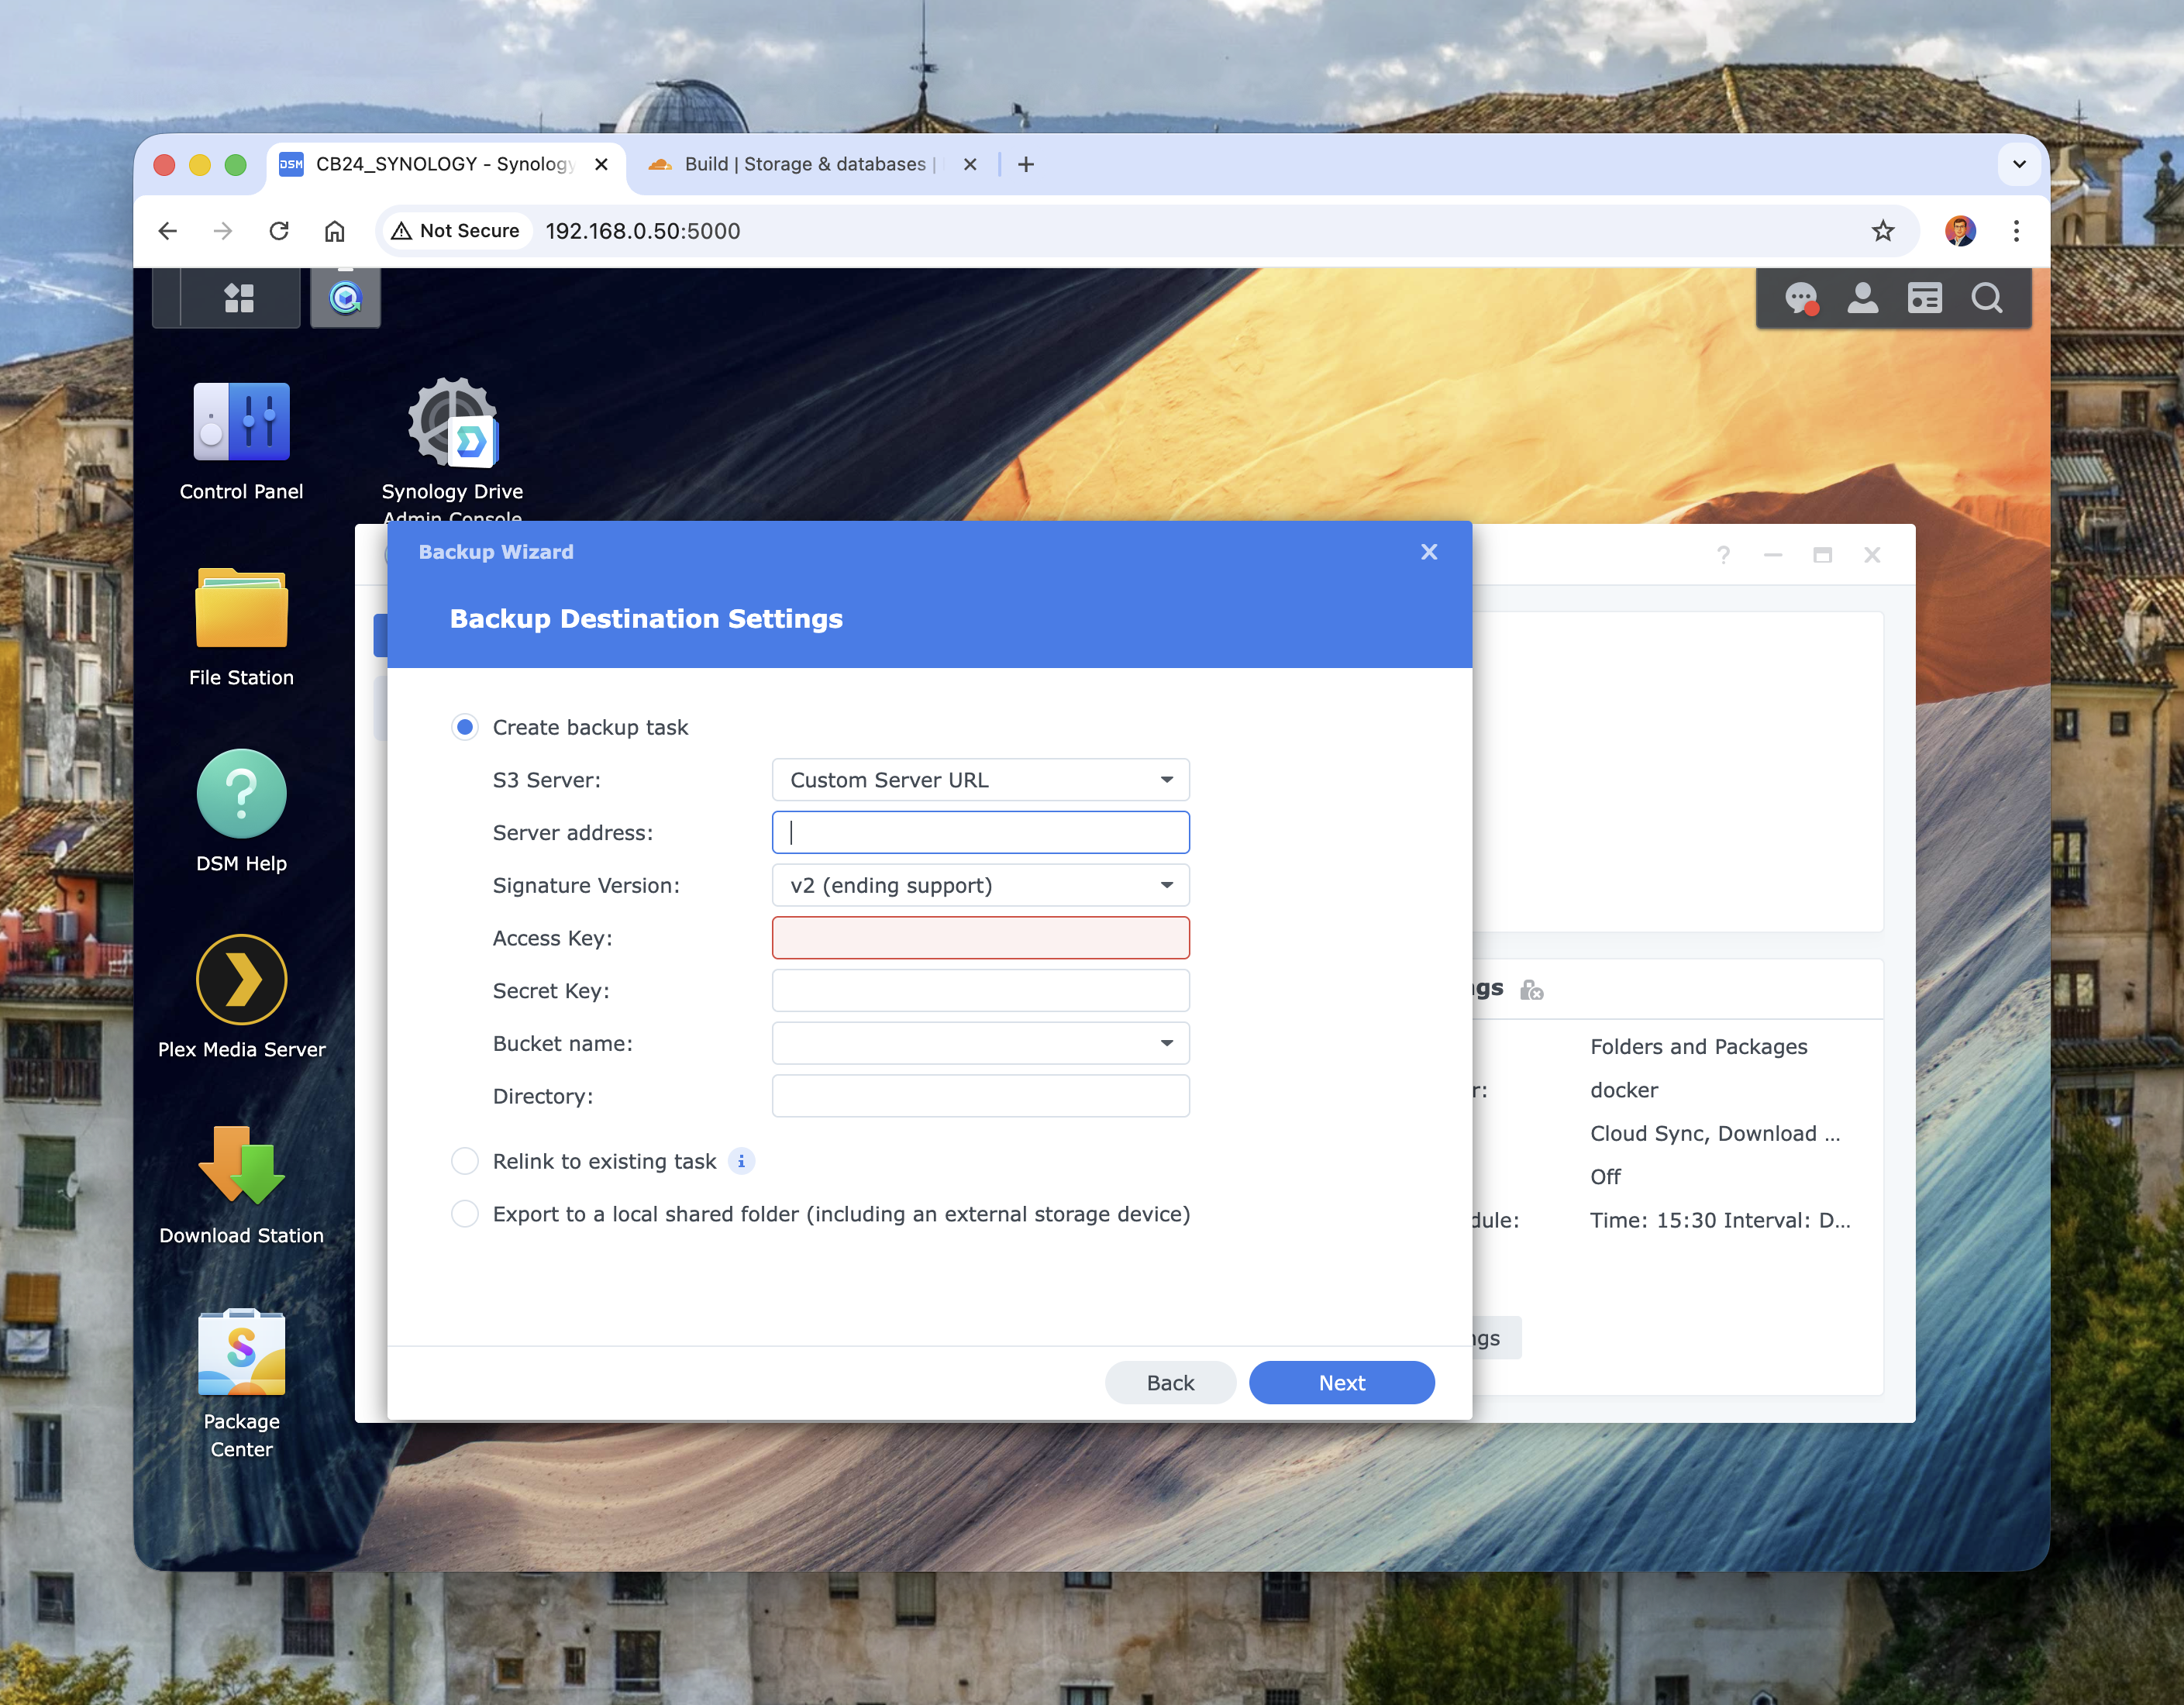Click inside the Access Key field
The width and height of the screenshot is (2184, 1705).
(x=979, y=937)
